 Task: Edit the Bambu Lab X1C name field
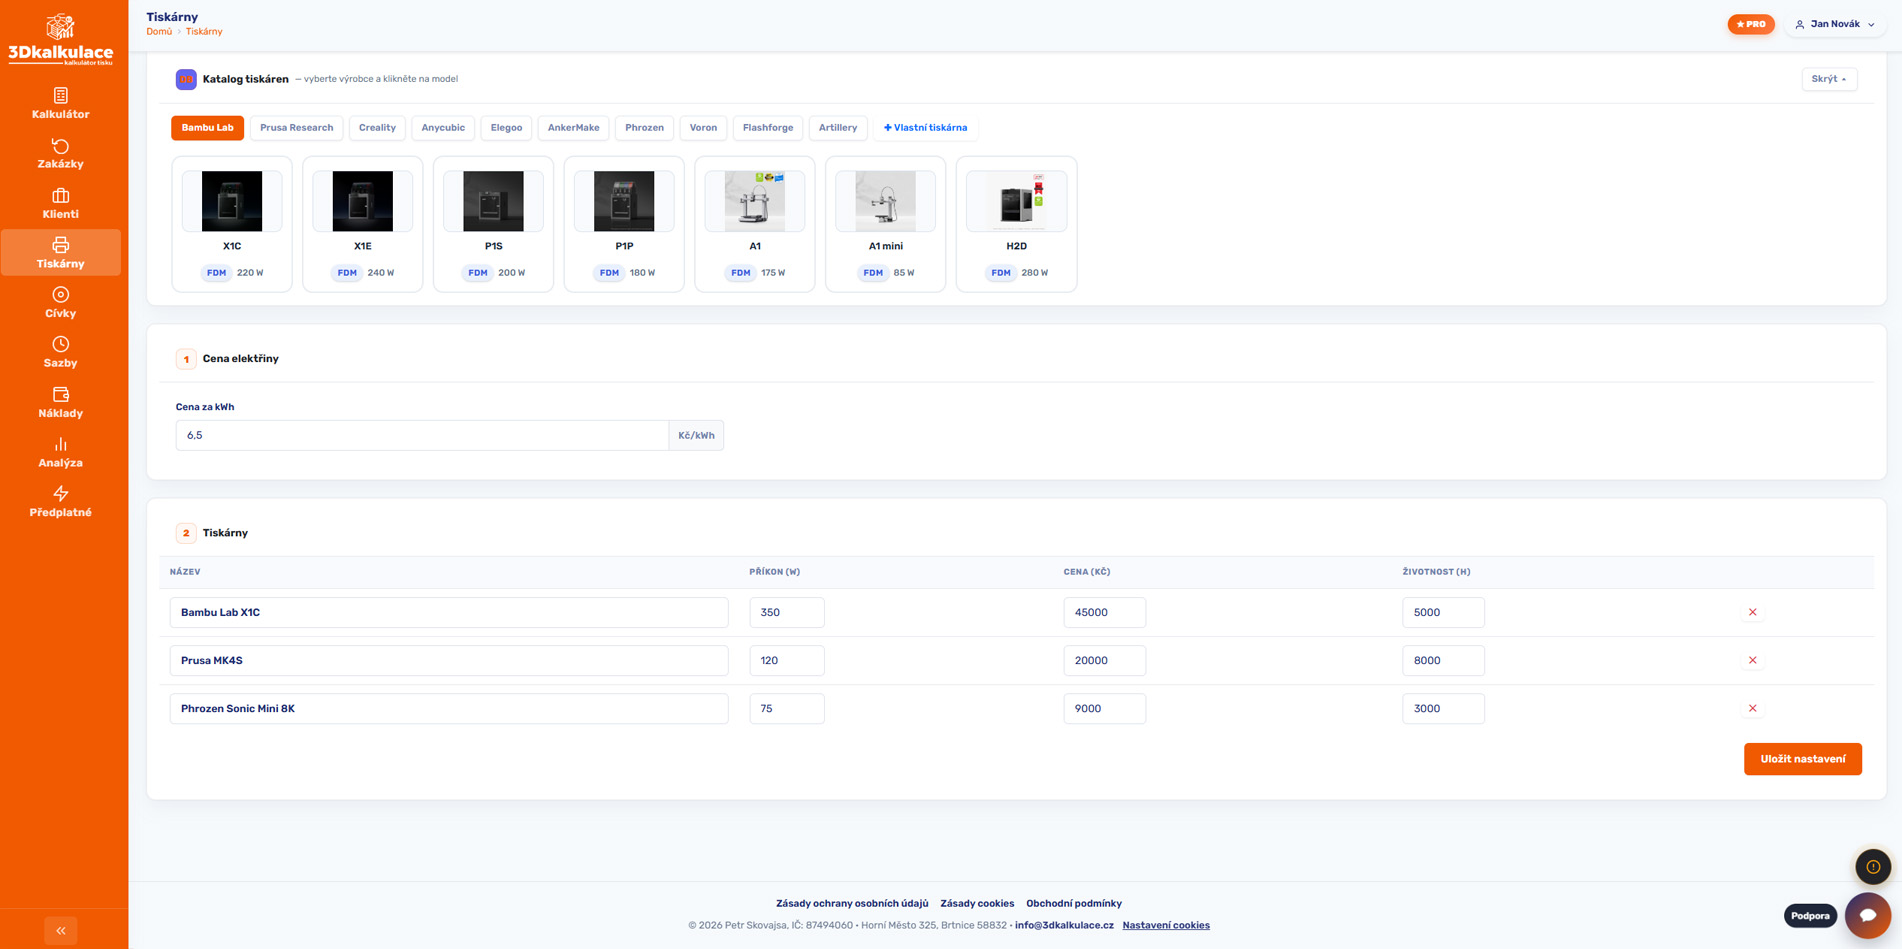(x=449, y=612)
